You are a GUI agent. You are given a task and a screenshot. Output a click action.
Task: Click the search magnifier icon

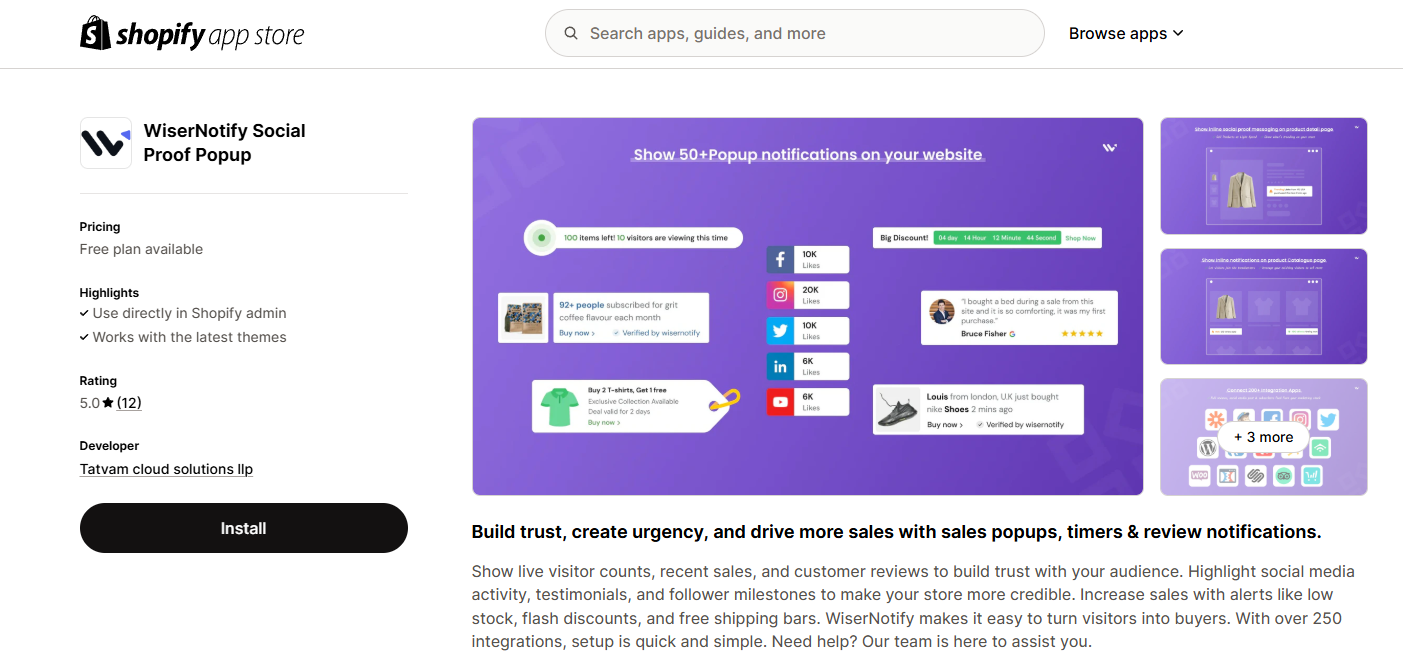[570, 33]
